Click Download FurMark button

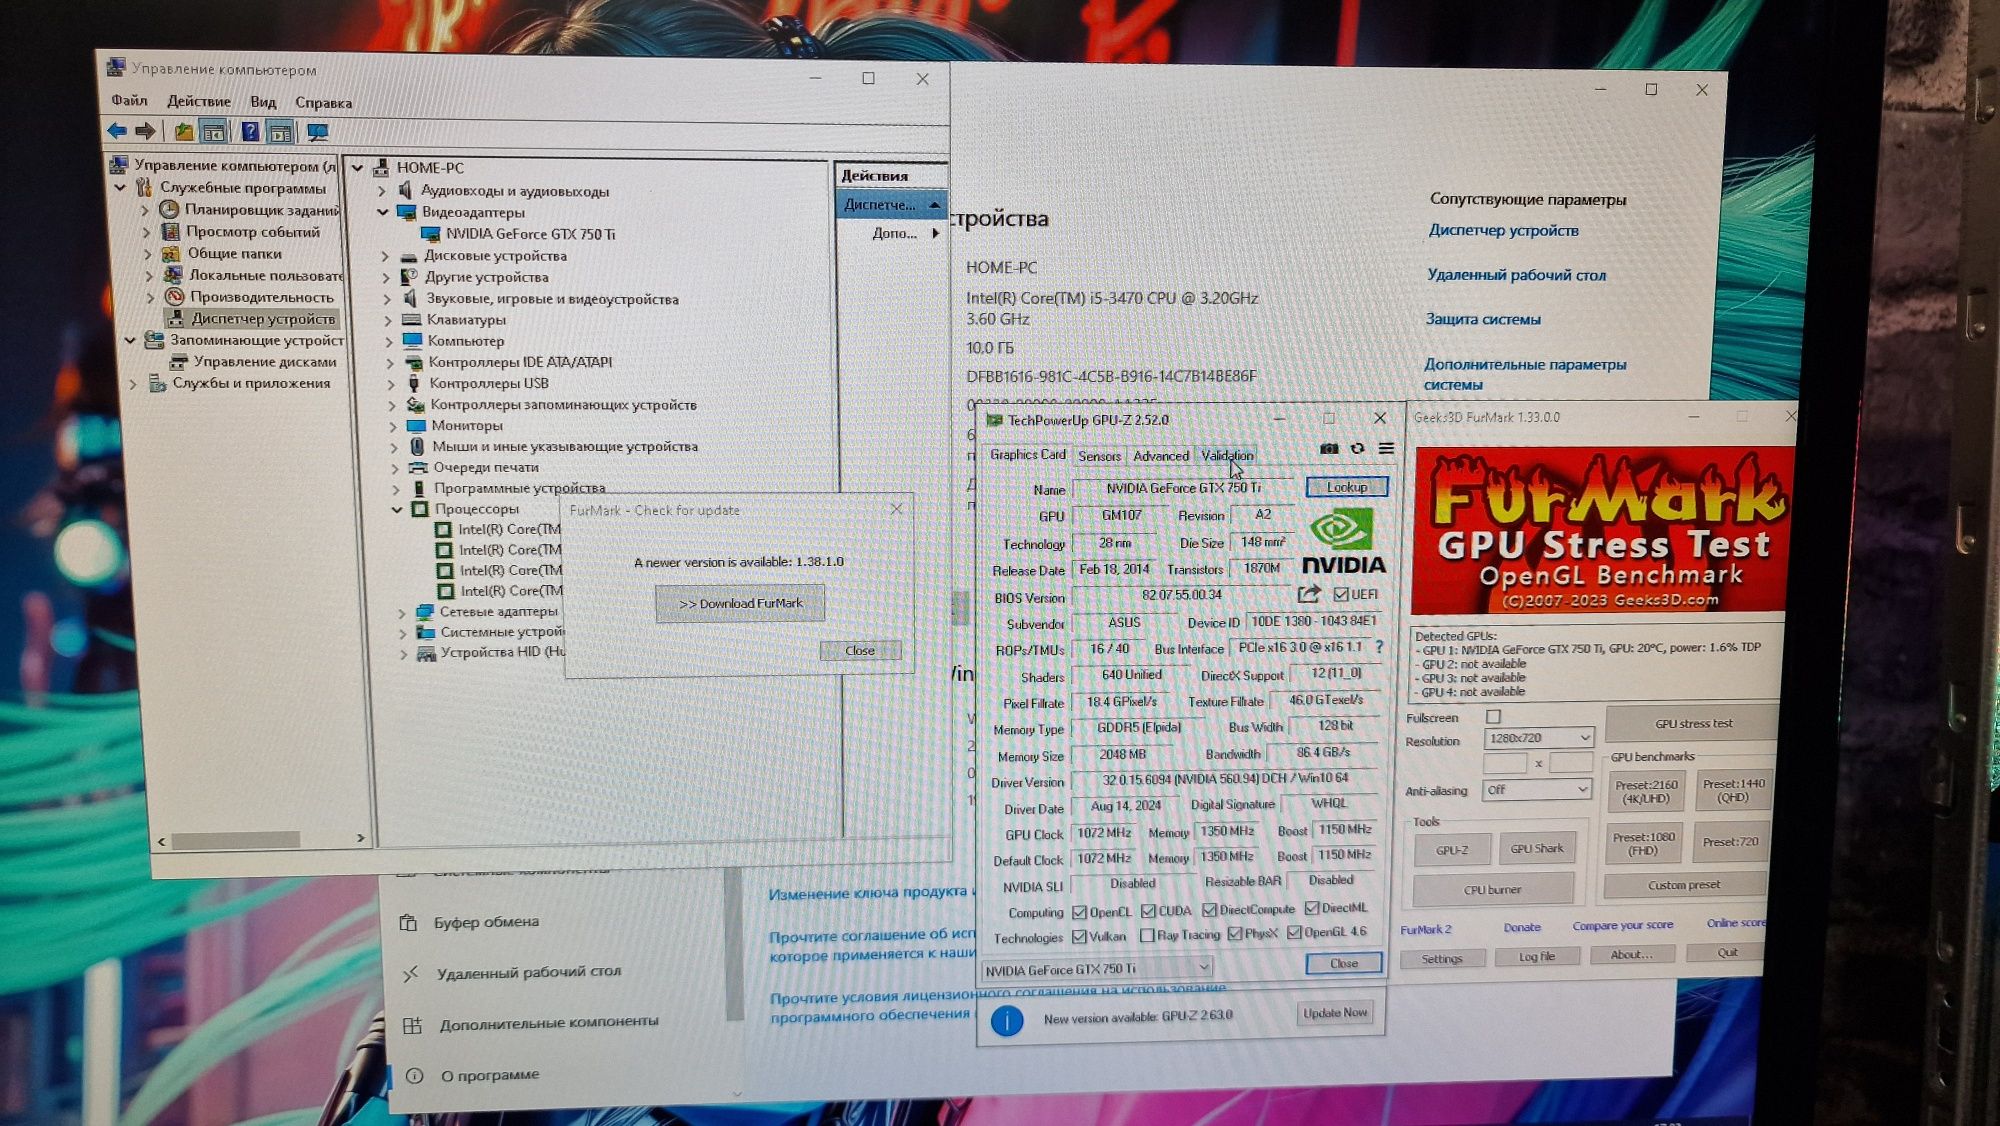tap(740, 603)
